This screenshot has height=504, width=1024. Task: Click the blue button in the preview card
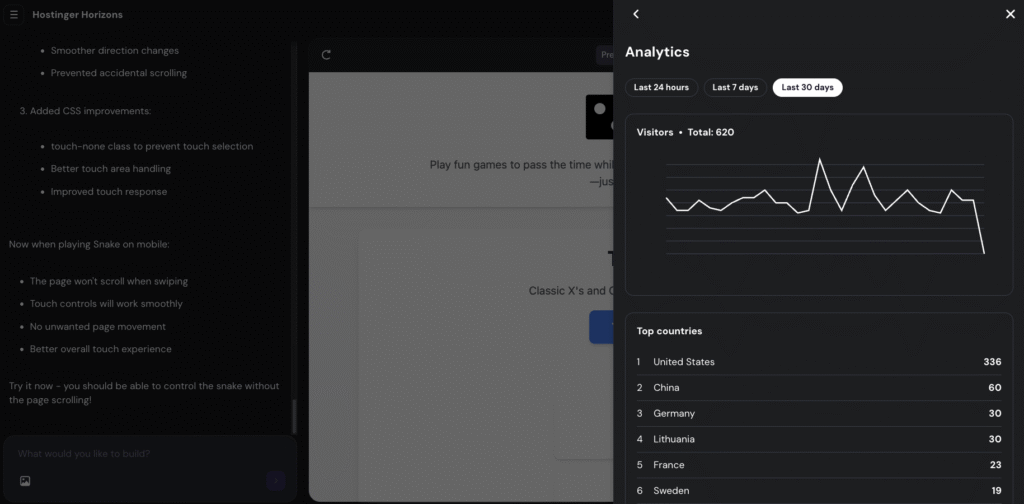[602, 327]
